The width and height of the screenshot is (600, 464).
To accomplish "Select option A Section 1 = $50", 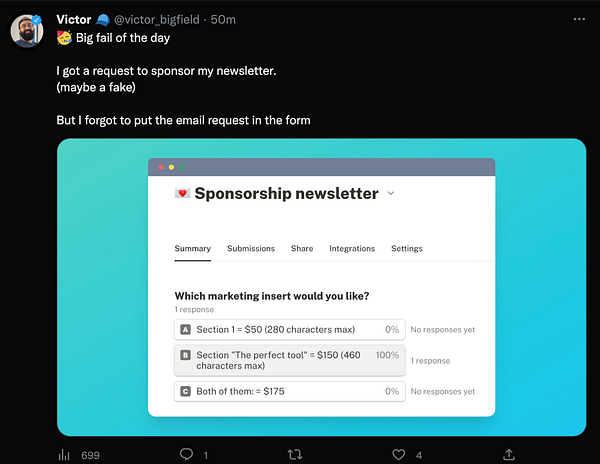I will 290,329.
